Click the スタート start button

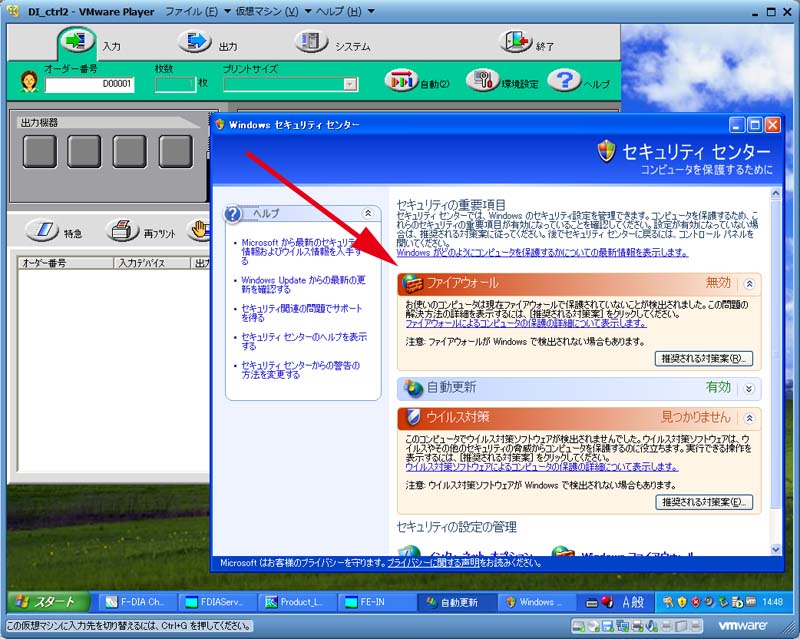click(48, 602)
